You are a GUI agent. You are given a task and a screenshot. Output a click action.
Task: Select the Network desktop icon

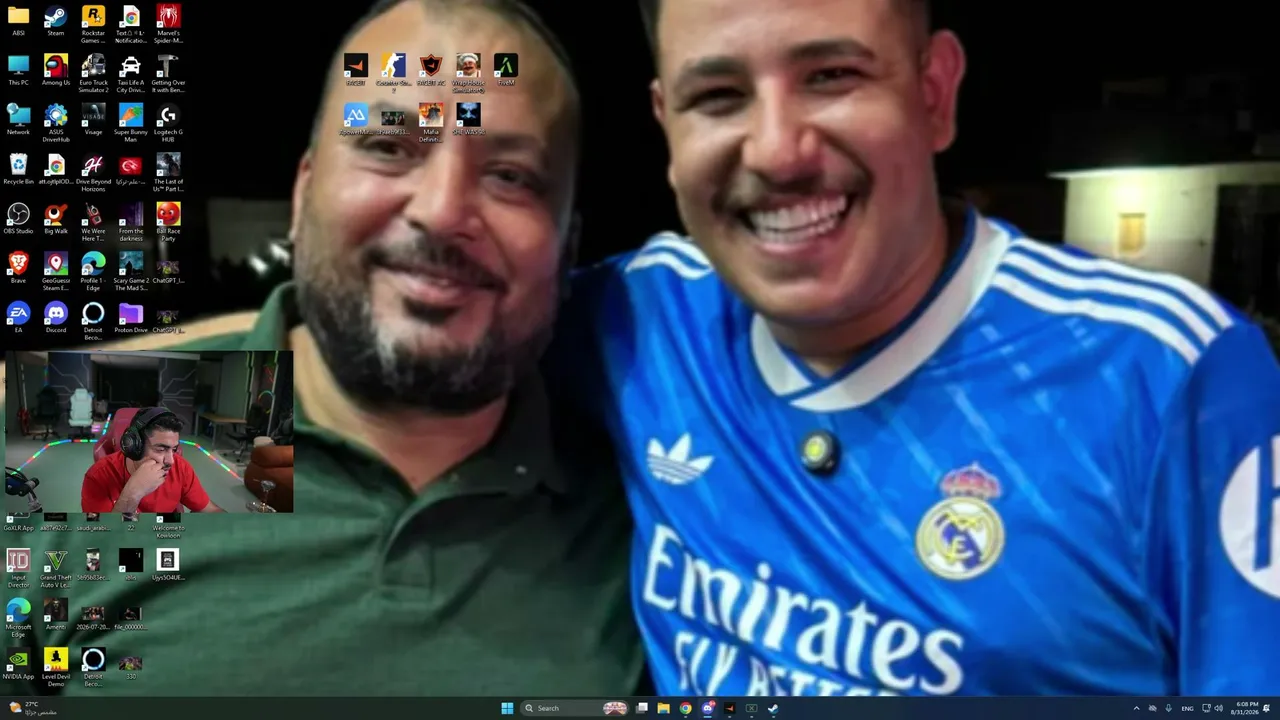coord(18,120)
